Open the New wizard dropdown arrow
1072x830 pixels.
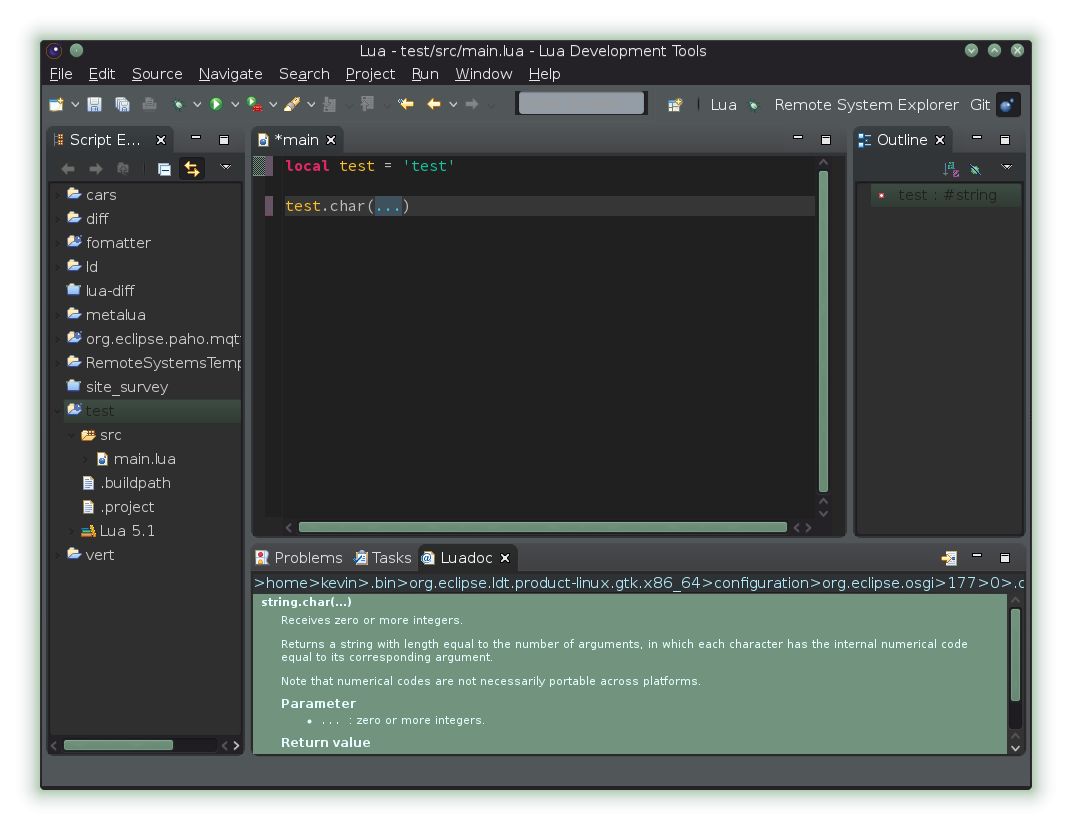pos(75,105)
